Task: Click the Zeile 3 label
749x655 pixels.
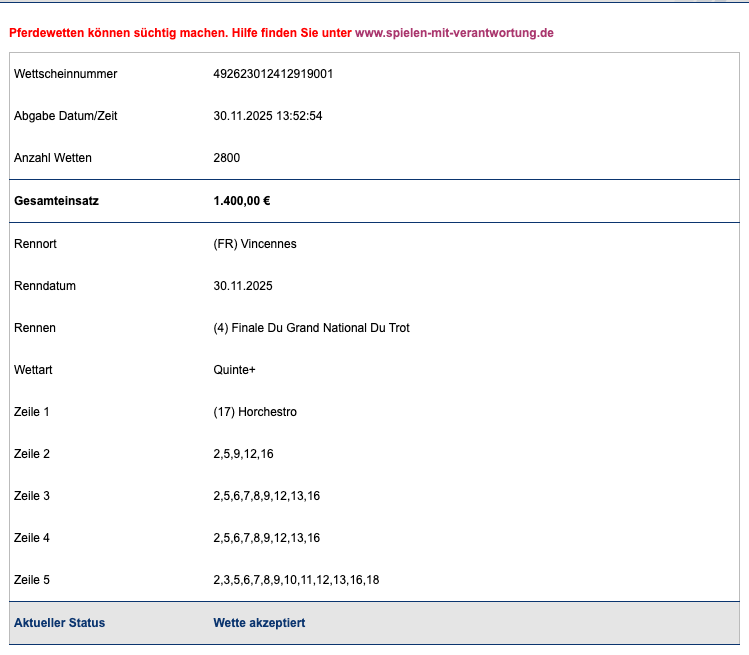Action: [x=32, y=496]
